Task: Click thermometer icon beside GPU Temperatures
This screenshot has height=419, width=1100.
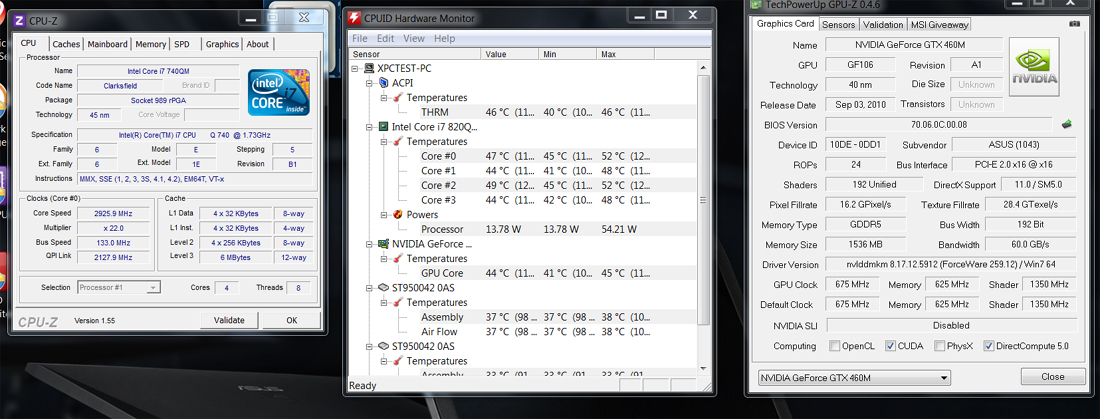Action: (x=398, y=258)
